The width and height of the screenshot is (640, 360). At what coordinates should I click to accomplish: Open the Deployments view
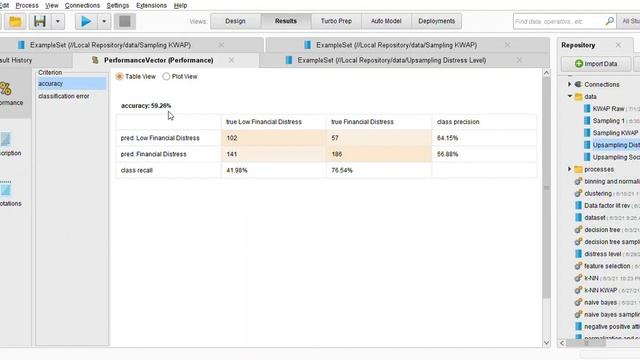point(436,21)
